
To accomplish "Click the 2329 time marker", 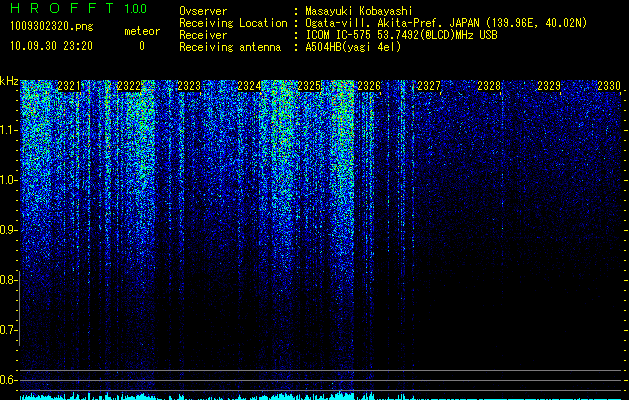I will point(549,86).
